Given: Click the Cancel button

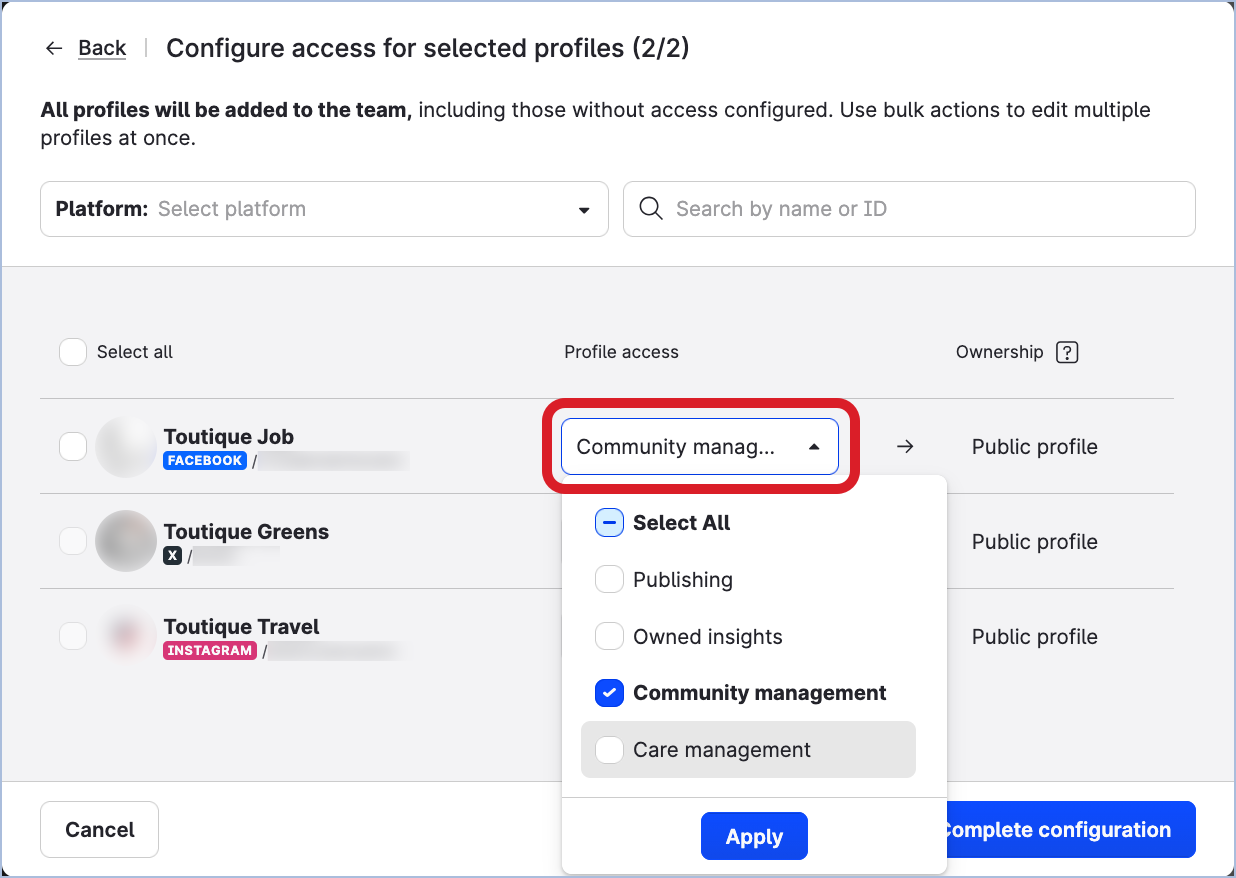Looking at the screenshot, I should tap(99, 830).
